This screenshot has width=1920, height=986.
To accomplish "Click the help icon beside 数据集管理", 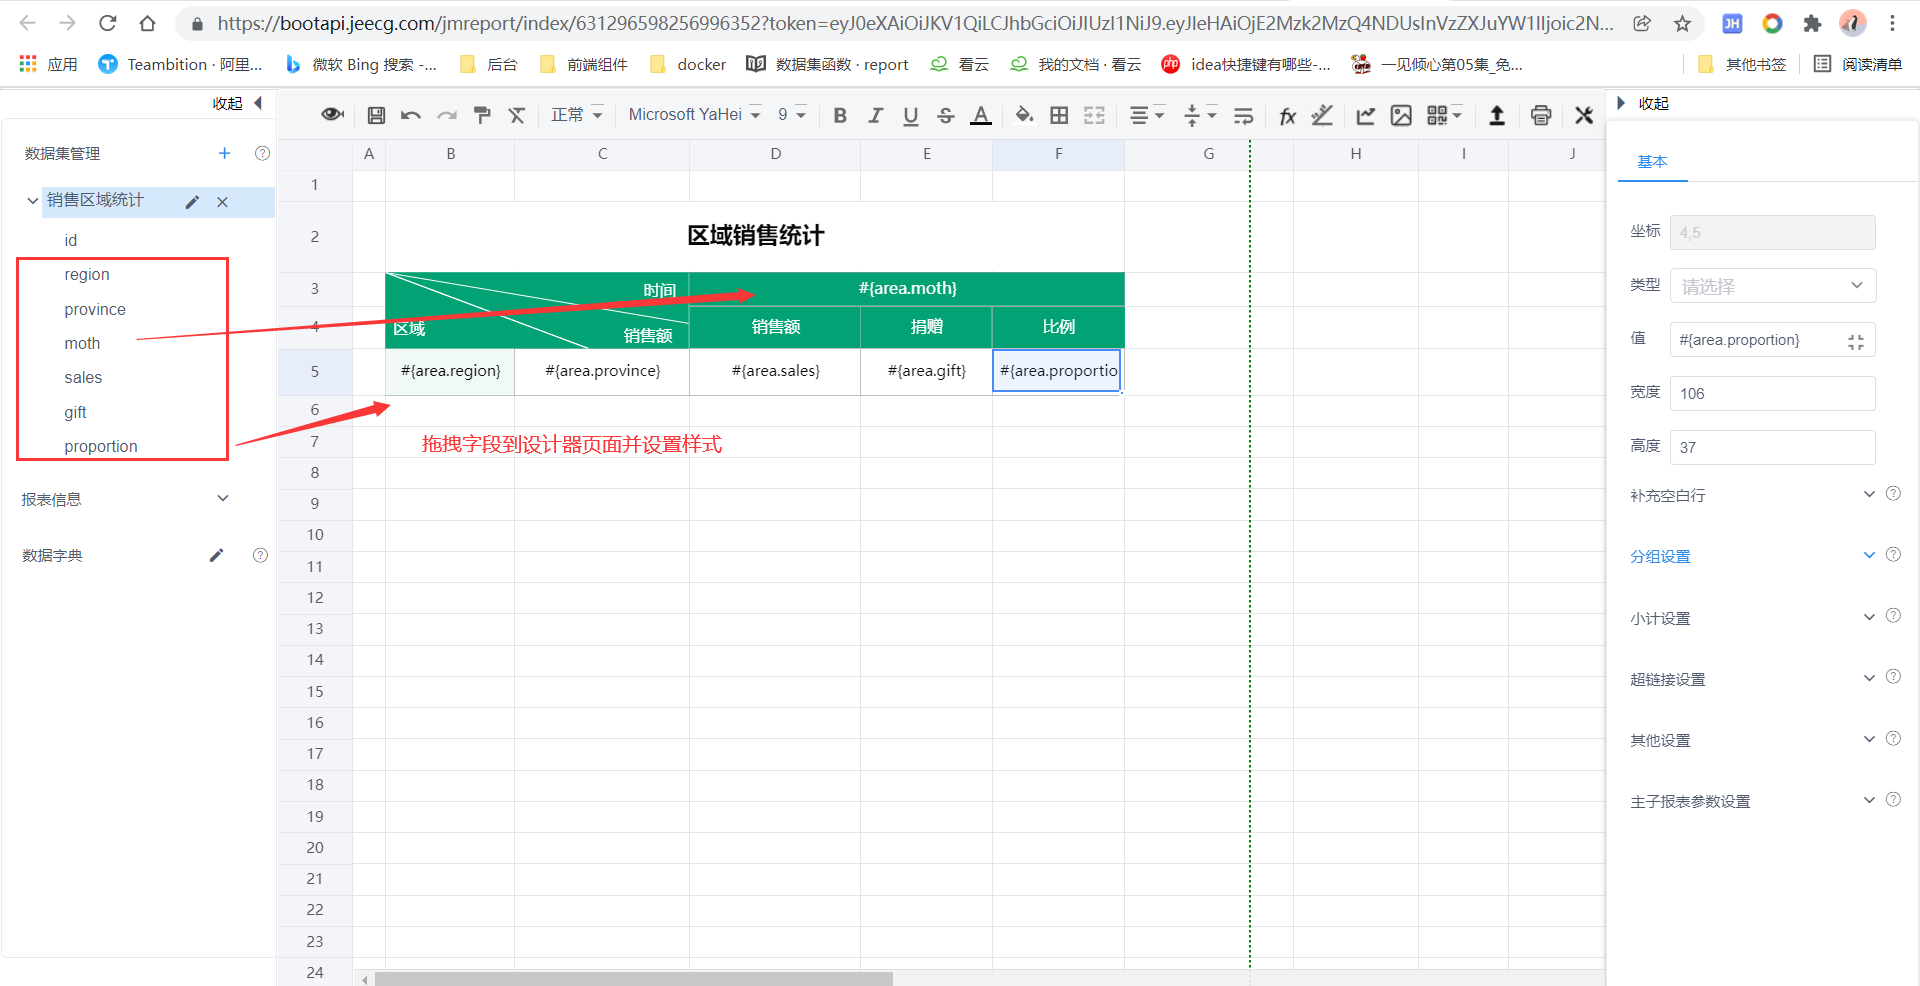I will pyautogui.click(x=262, y=153).
